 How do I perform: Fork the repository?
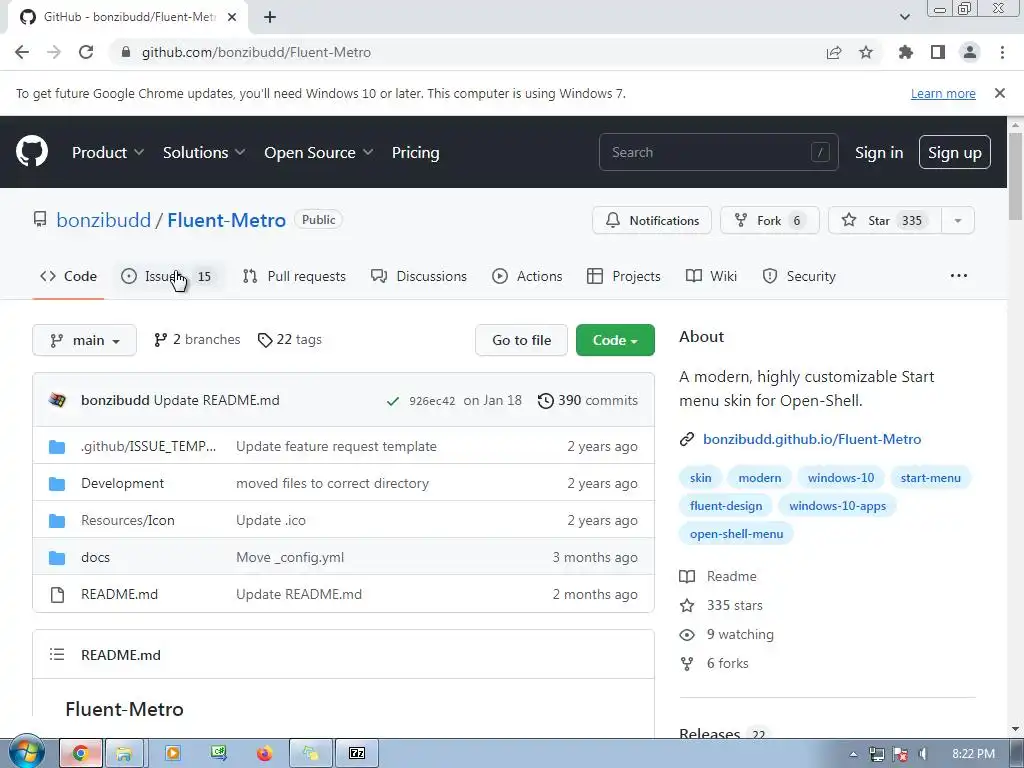(x=769, y=221)
